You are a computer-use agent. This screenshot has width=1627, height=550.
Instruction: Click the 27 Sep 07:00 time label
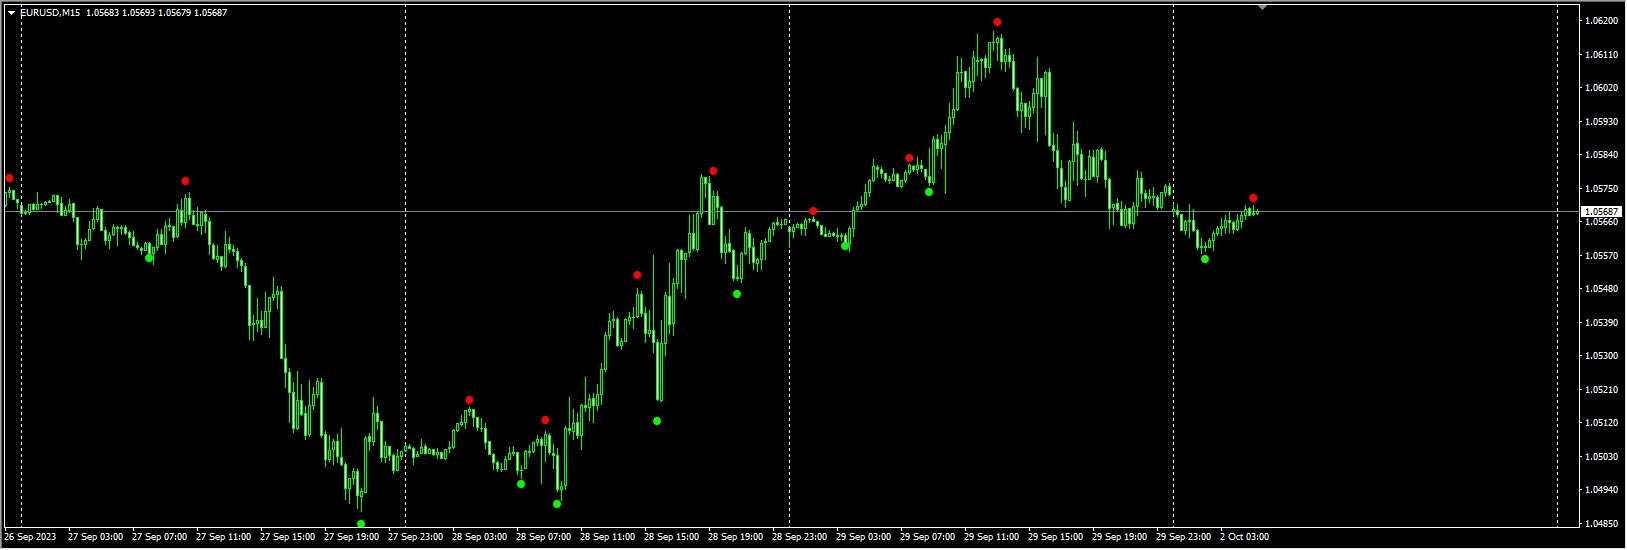pos(159,538)
